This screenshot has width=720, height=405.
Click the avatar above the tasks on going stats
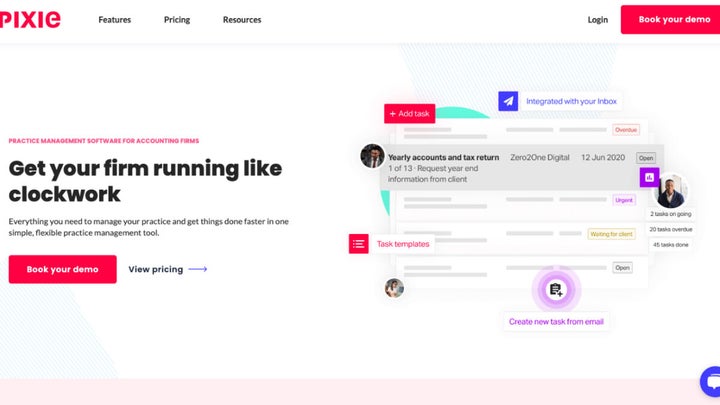coord(671,191)
